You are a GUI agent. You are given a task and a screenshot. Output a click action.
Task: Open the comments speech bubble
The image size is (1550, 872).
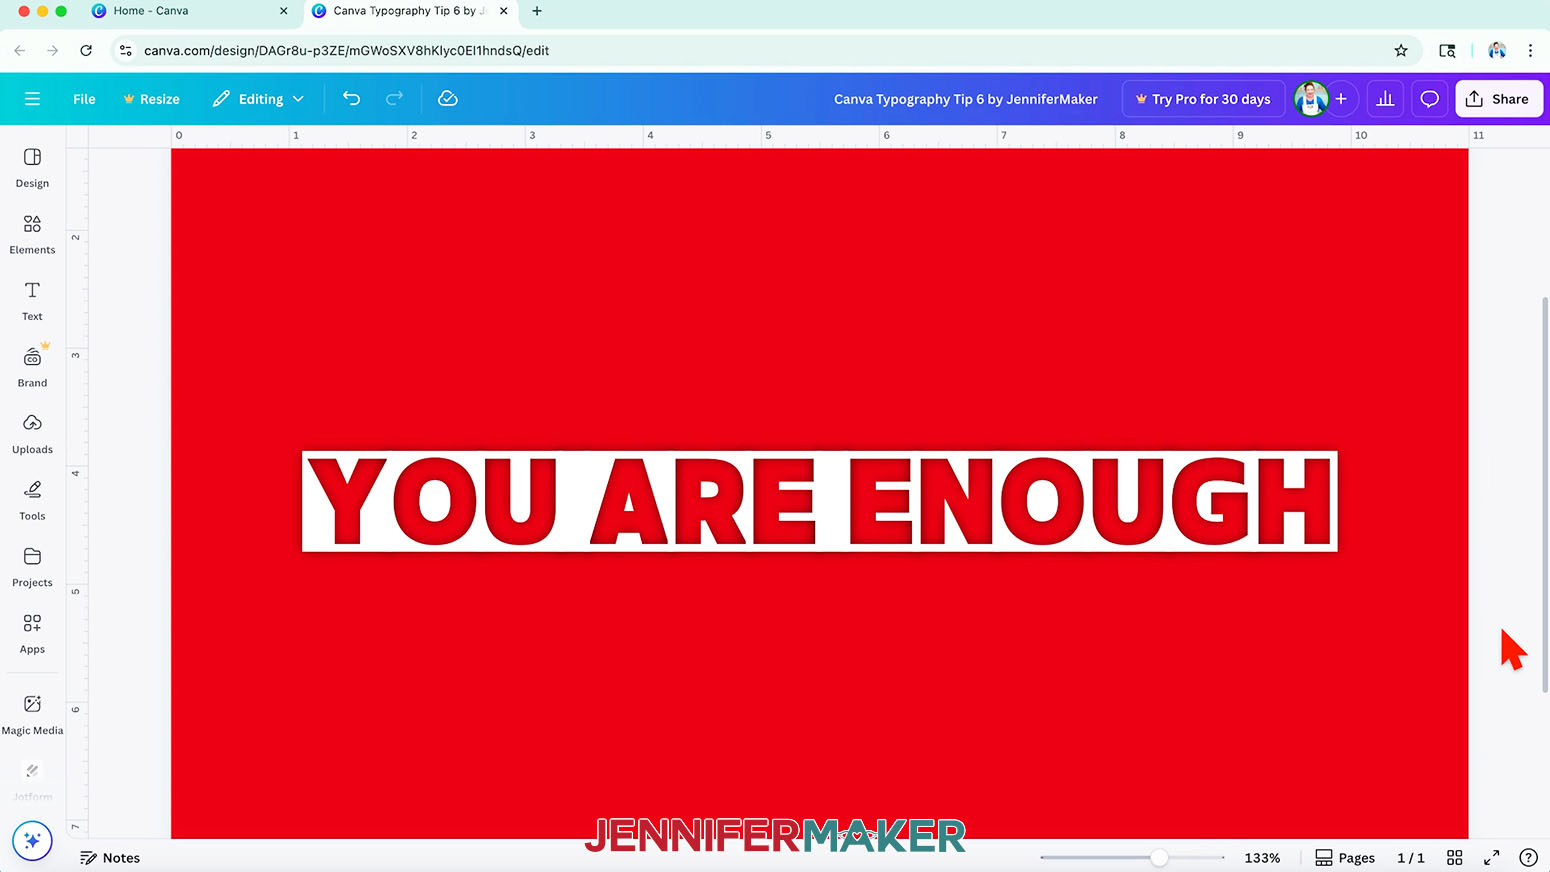click(1430, 99)
